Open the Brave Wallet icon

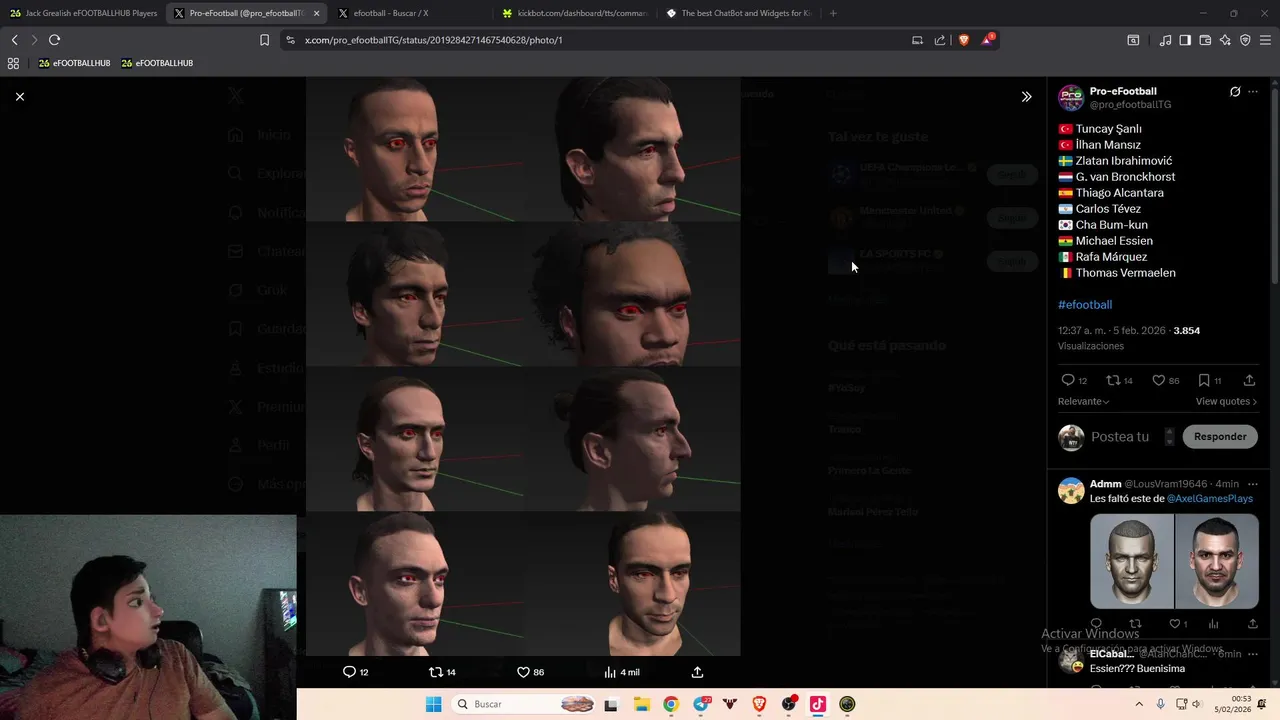pyautogui.click(x=1205, y=40)
